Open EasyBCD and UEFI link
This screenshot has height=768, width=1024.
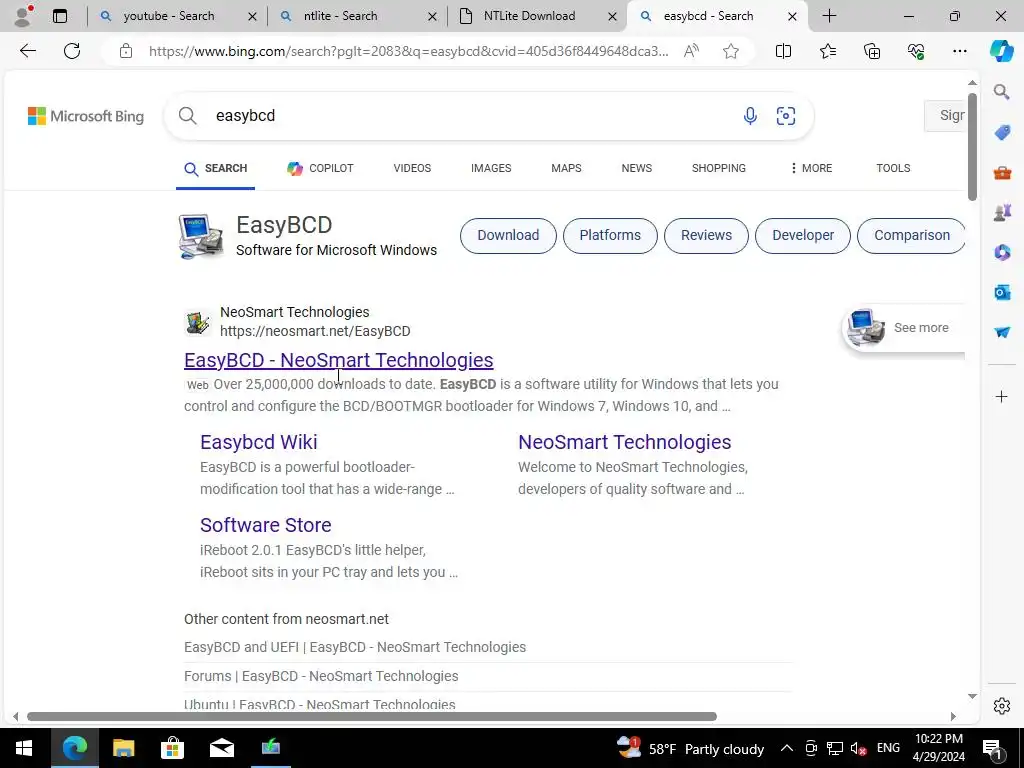click(x=355, y=647)
